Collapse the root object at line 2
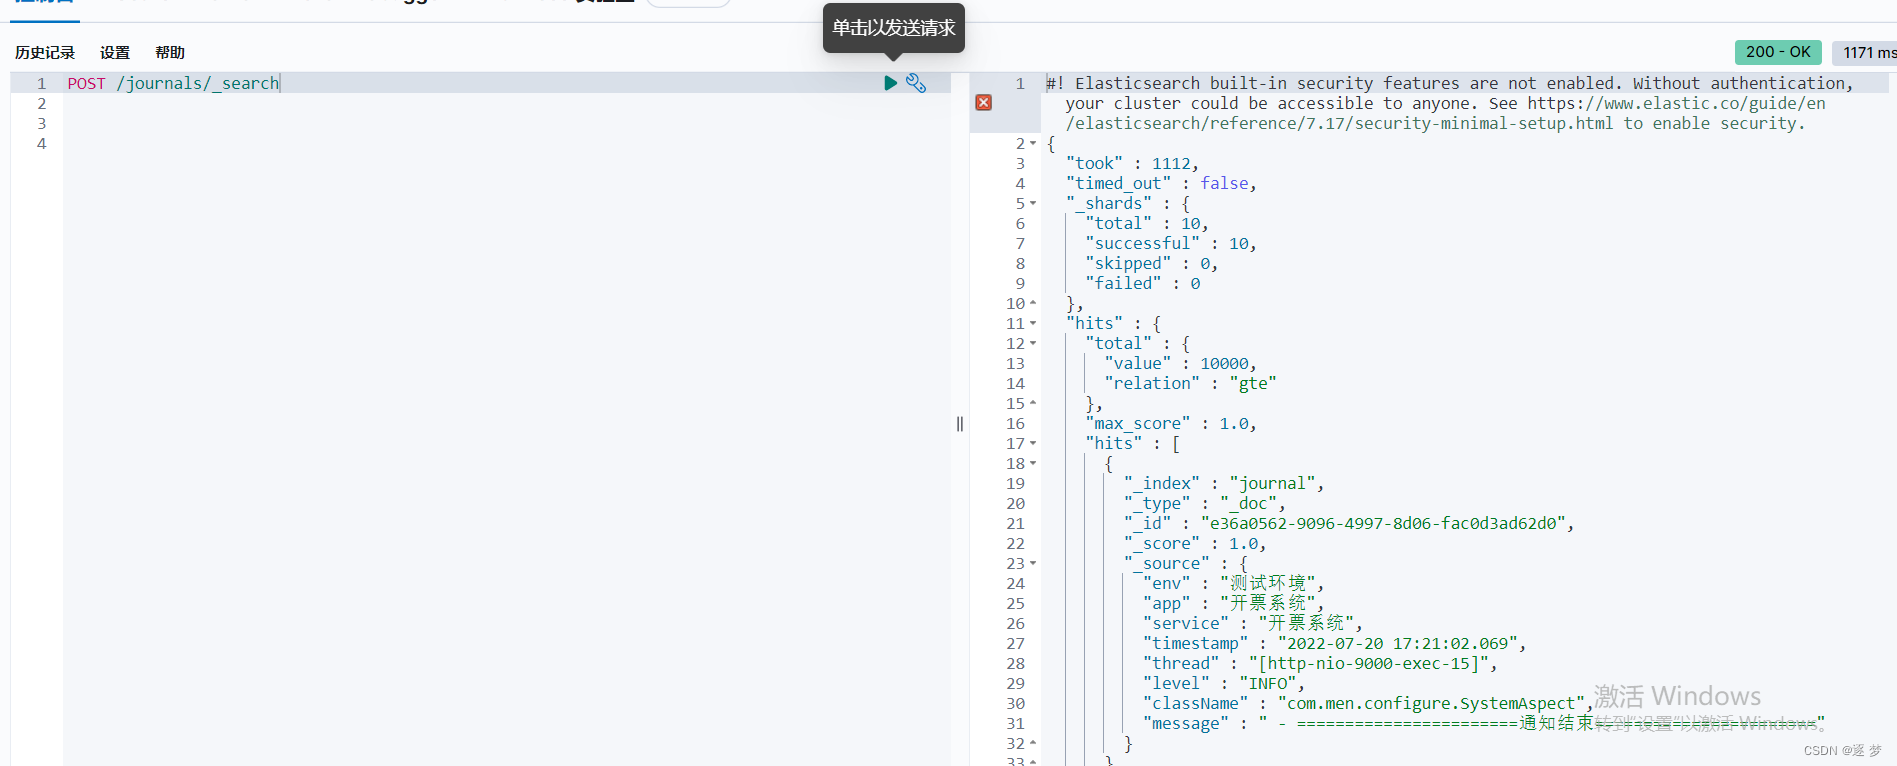The height and width of the screenshot is (766, 1897). [x=1033, y=143]
